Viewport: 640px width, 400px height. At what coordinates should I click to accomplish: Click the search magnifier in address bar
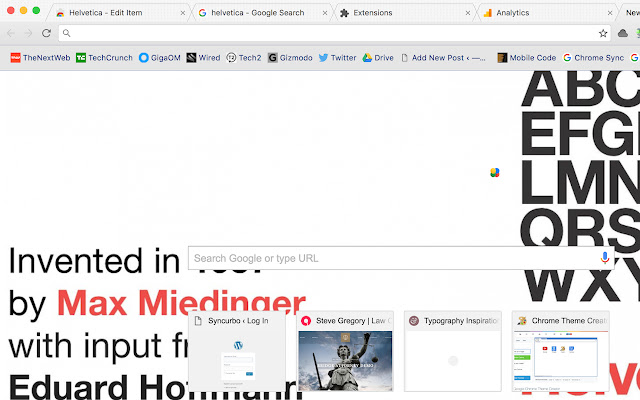[x=67, y=33]
